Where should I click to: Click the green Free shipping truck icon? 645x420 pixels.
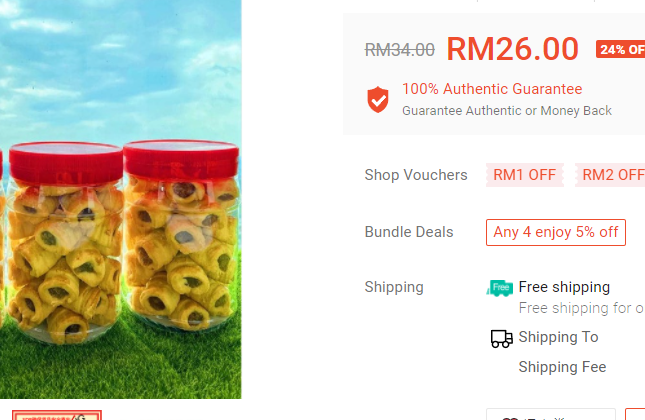pos(500,288)
